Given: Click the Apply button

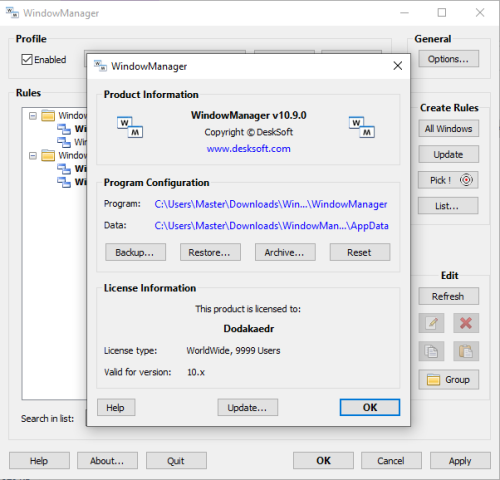Looking at the screenshot, I should click(460, 461).
